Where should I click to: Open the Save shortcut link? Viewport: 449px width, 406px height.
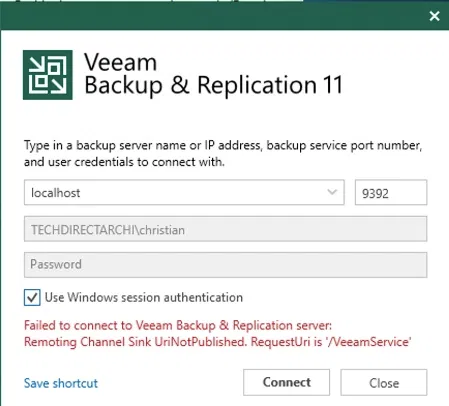[61, 383]
